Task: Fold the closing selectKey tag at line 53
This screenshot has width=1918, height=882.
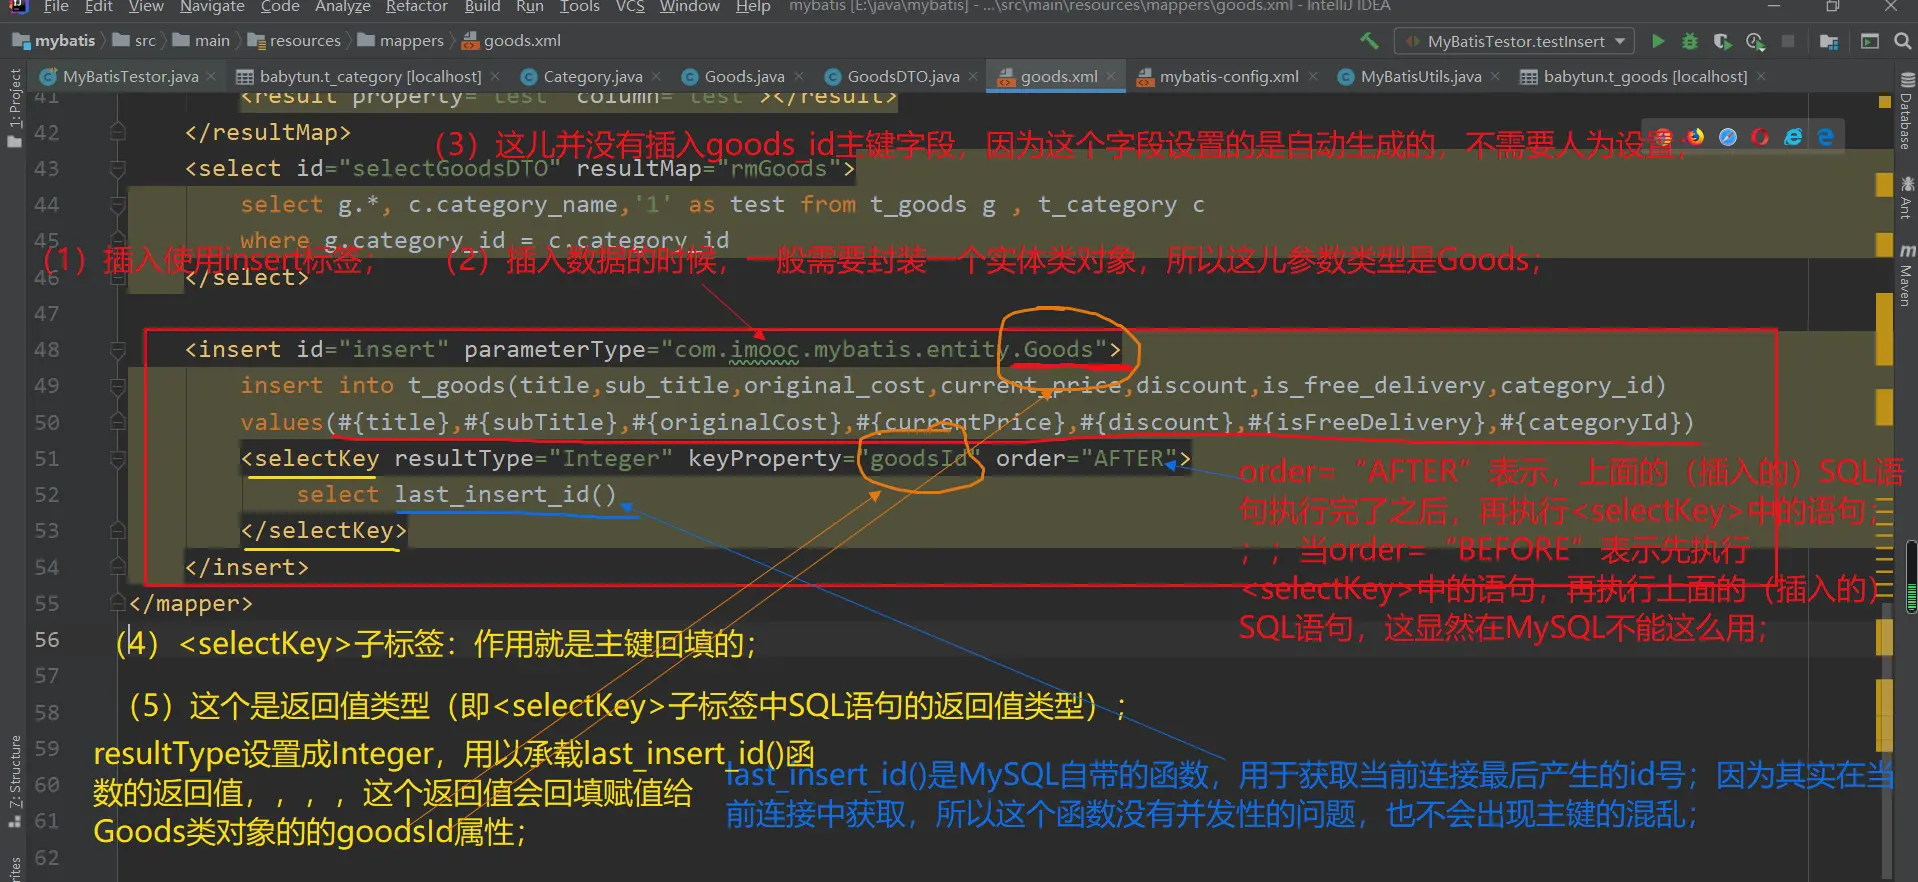Action: click(x=118, y=531)
